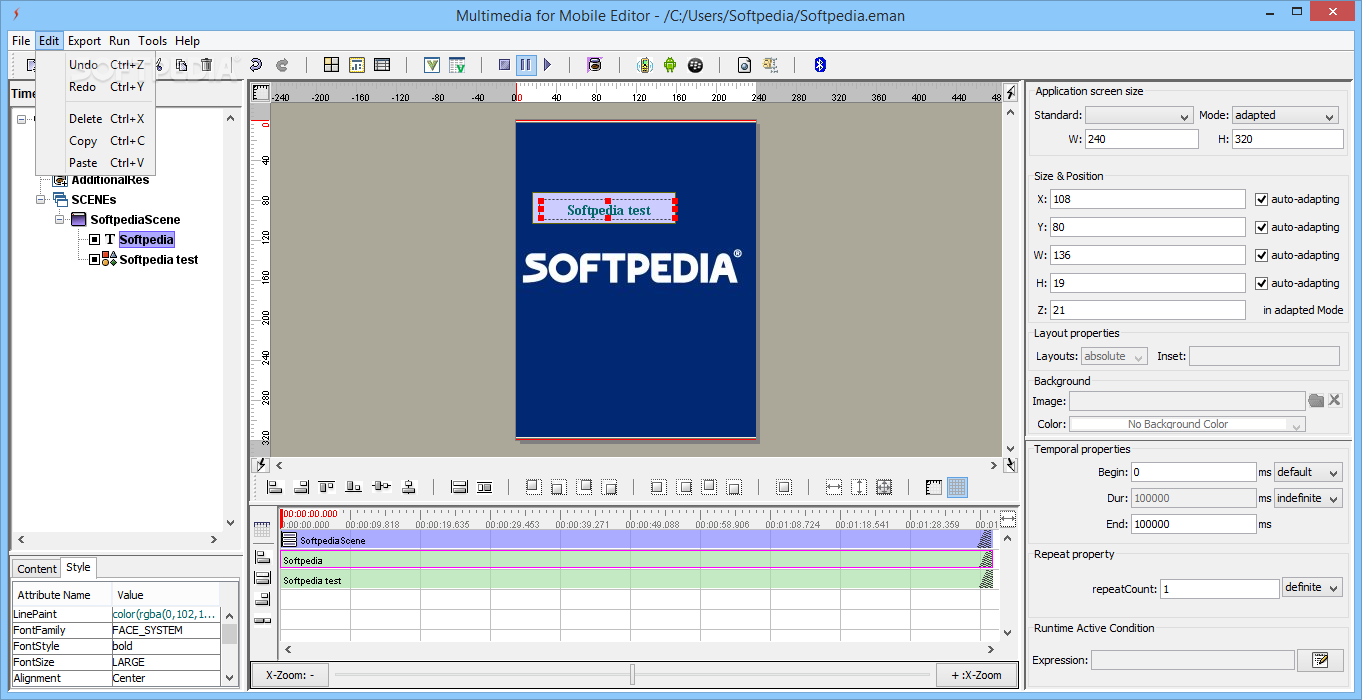Toggle auto-adapting checkbox for W size
1362x700 pixels.
[1261, 255]
